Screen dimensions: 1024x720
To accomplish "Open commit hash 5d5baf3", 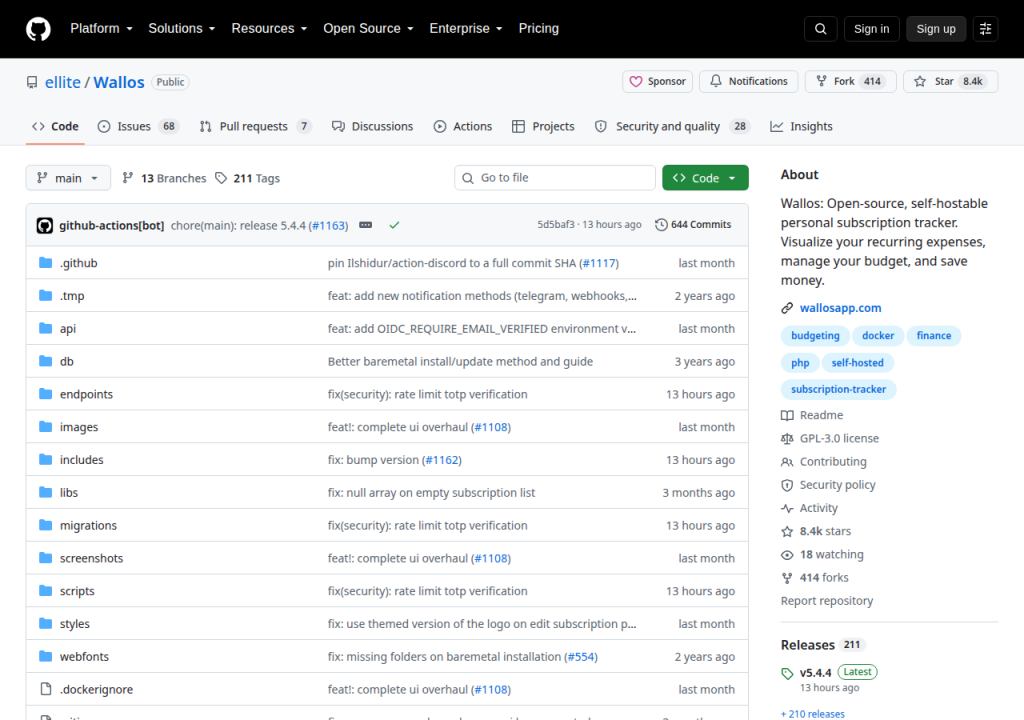I will 556,225.
